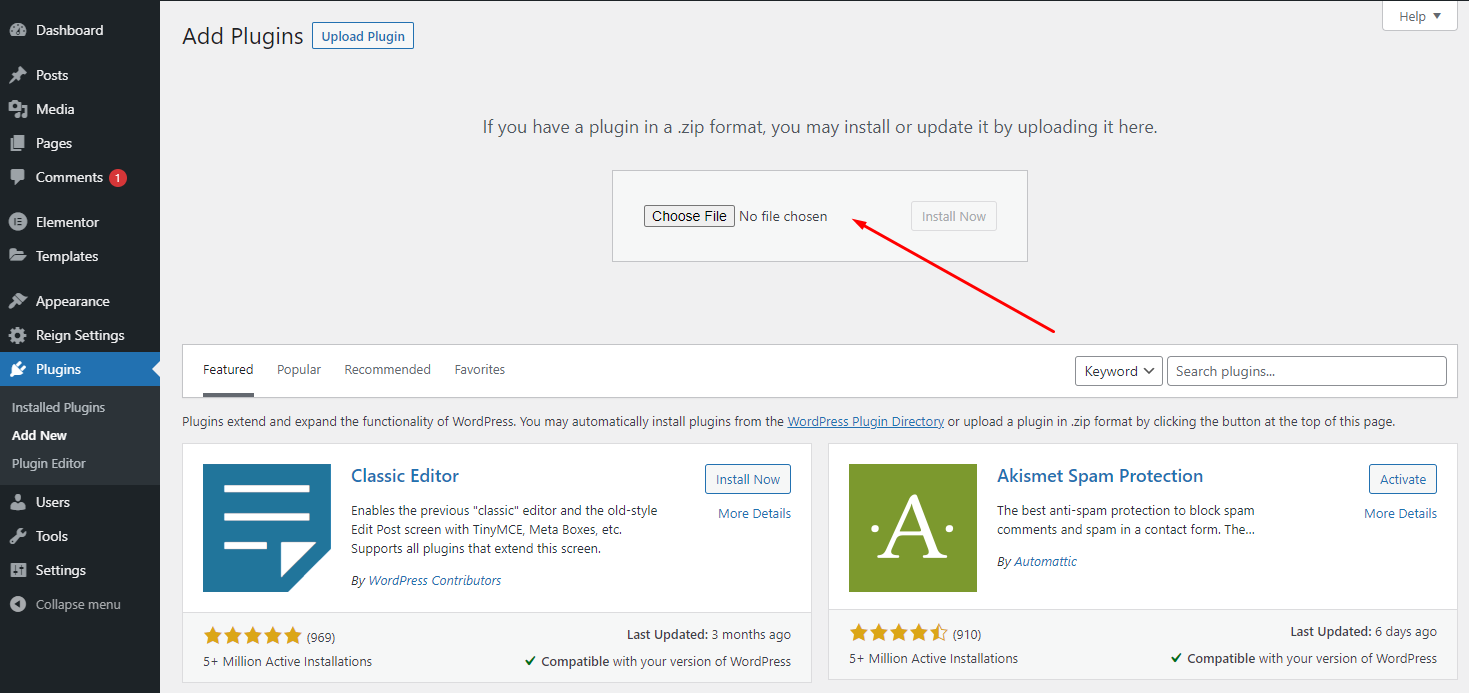Click the Akismet plugin logo thumbnail
Image resolution: width=1469 pixels, height=693 pixels.
[913, 528]
